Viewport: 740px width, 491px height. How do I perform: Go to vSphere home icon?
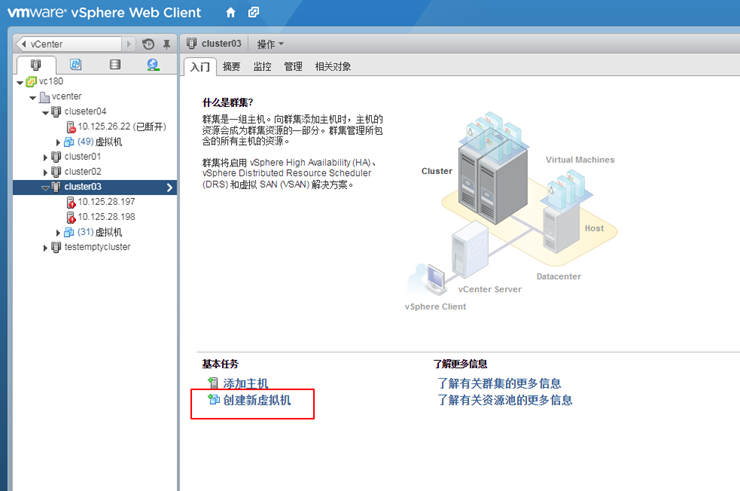coord(230,12)
